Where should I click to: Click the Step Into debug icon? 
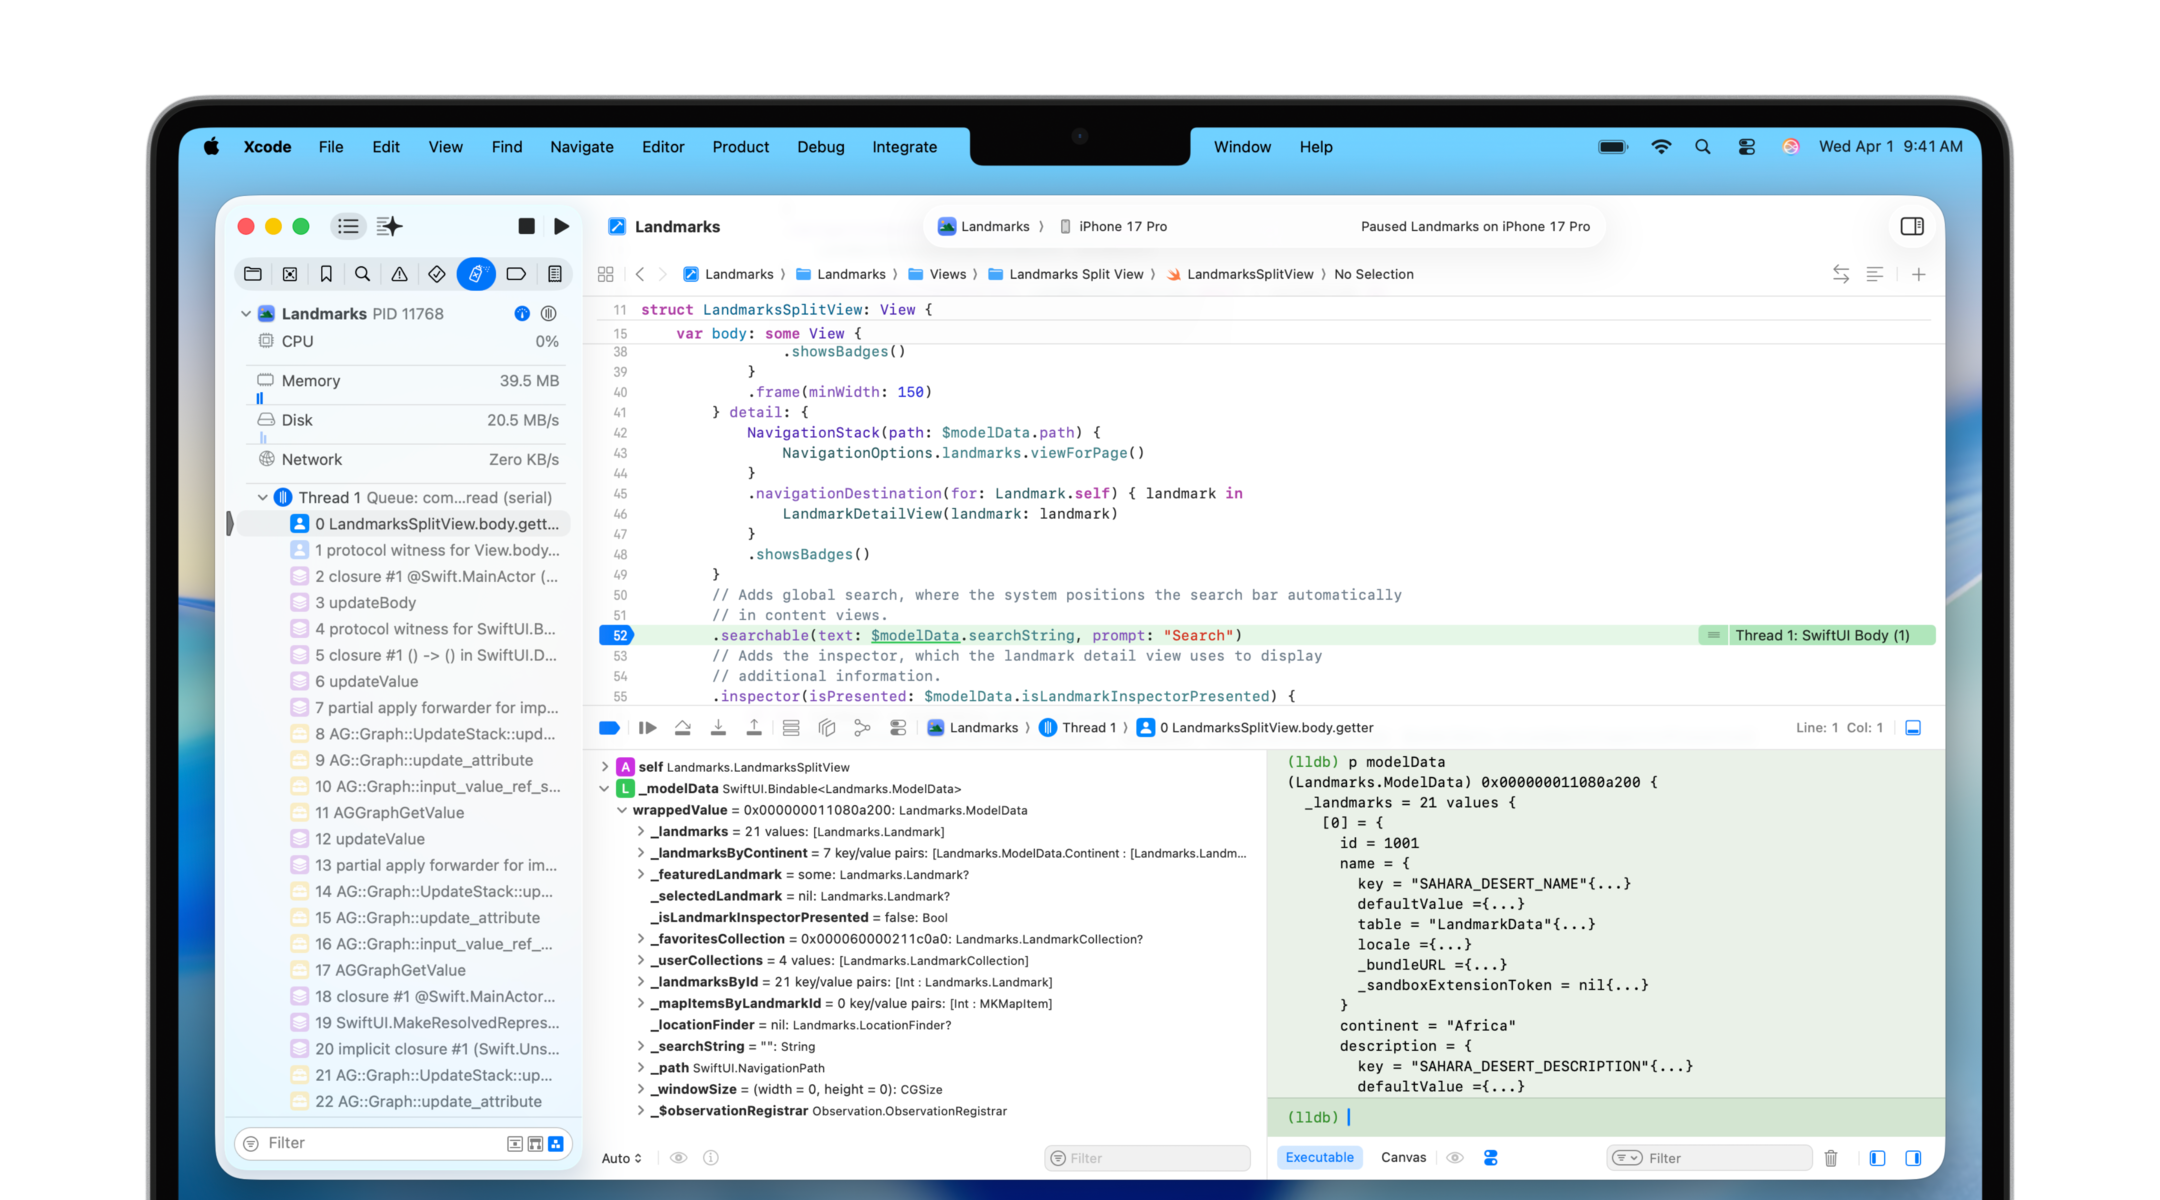[718, 728]
